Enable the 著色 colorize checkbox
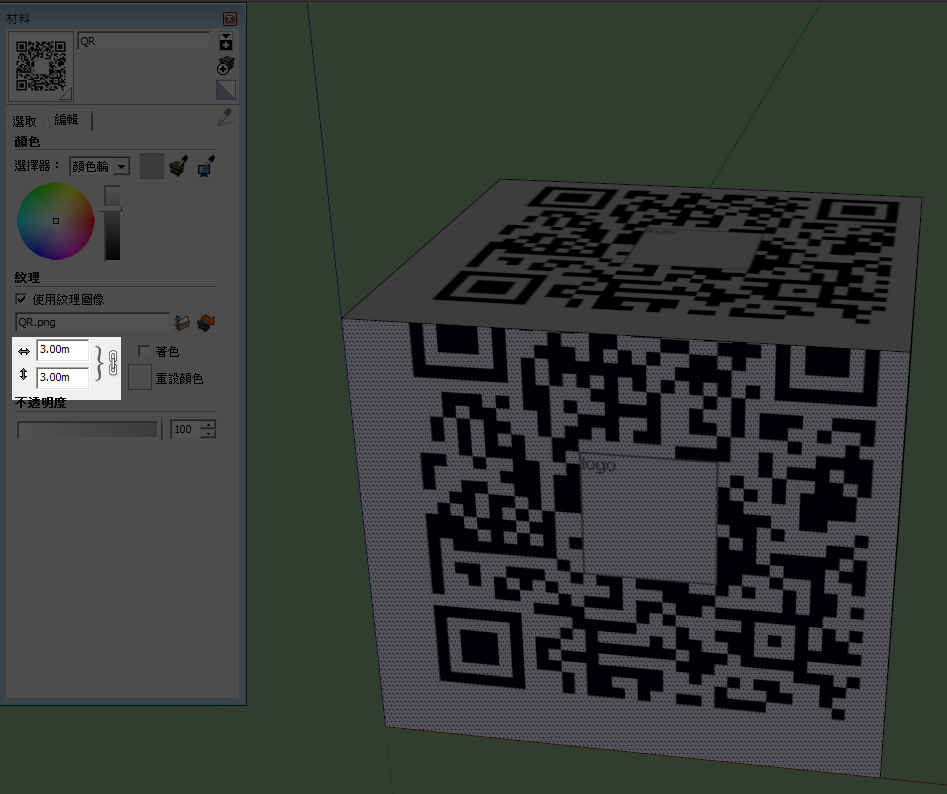Screen dimensions: 947x794 [x=144, y=351]
